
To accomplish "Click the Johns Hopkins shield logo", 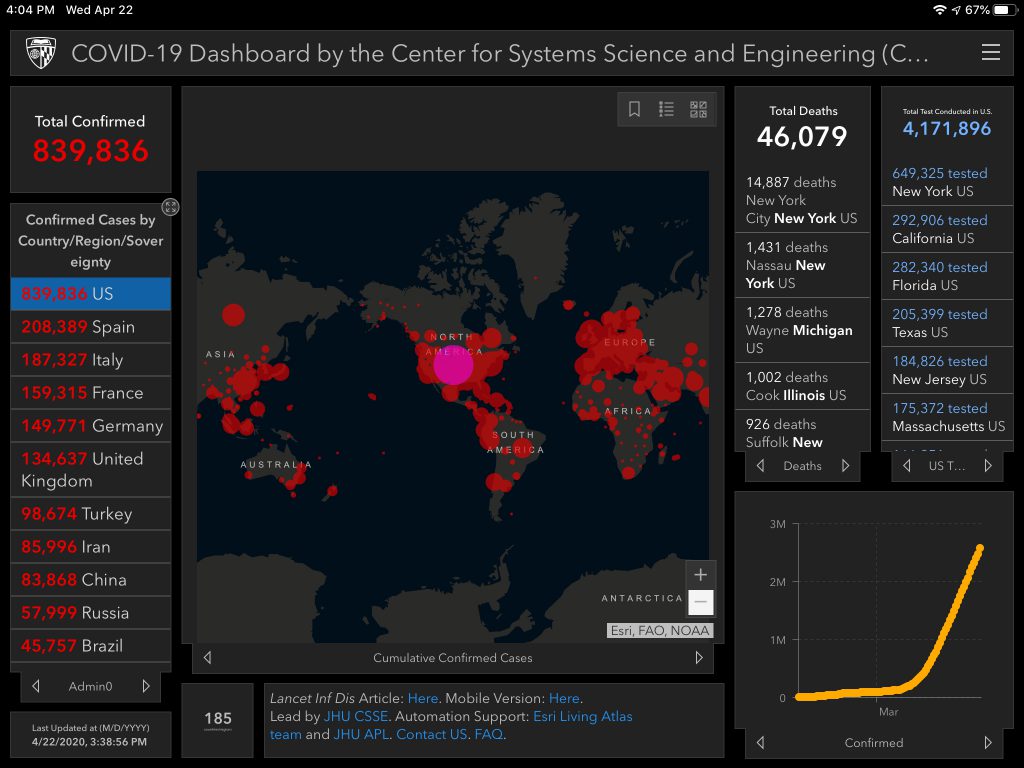I will tap(41, 53).
